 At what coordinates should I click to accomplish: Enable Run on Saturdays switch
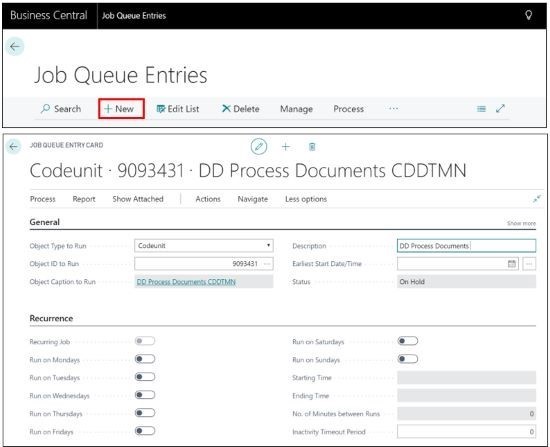(x=408, y=341)
